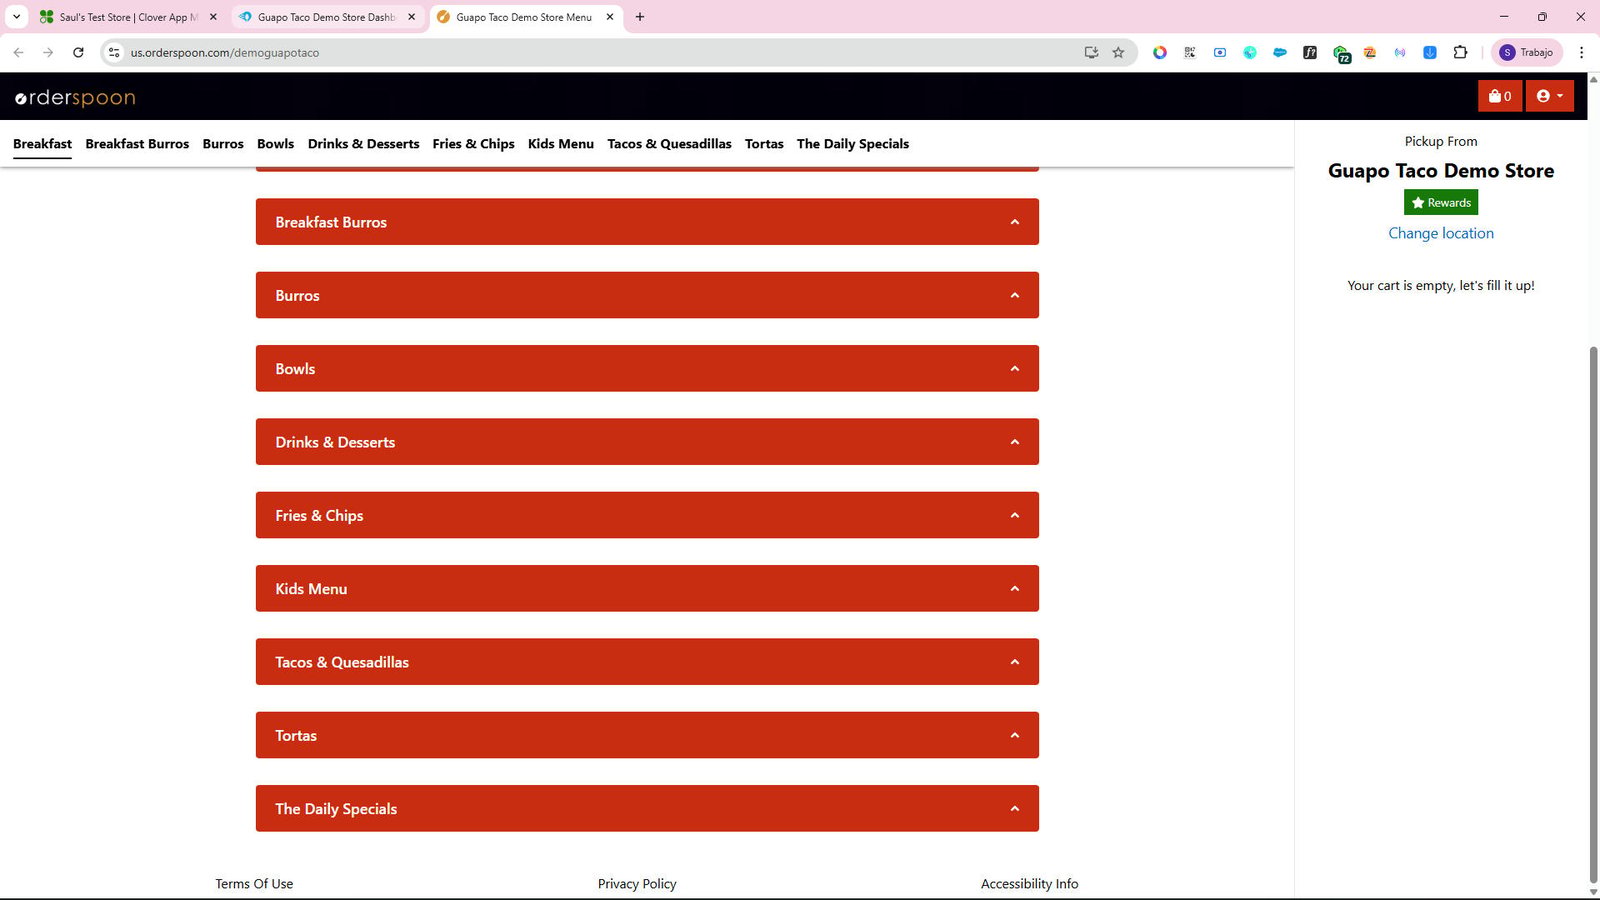Screen dimensions: 1600x900
Task: Select Drinks & Desserts in navigation bar
Action: 363,144
